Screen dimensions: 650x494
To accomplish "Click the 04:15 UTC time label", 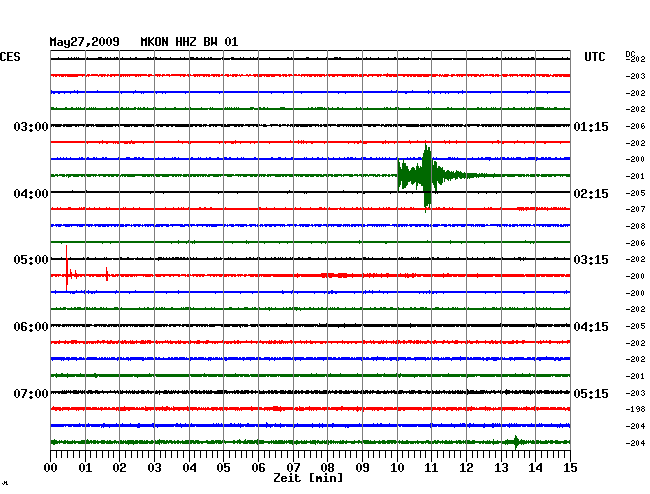I will click(x=591, y=327).
